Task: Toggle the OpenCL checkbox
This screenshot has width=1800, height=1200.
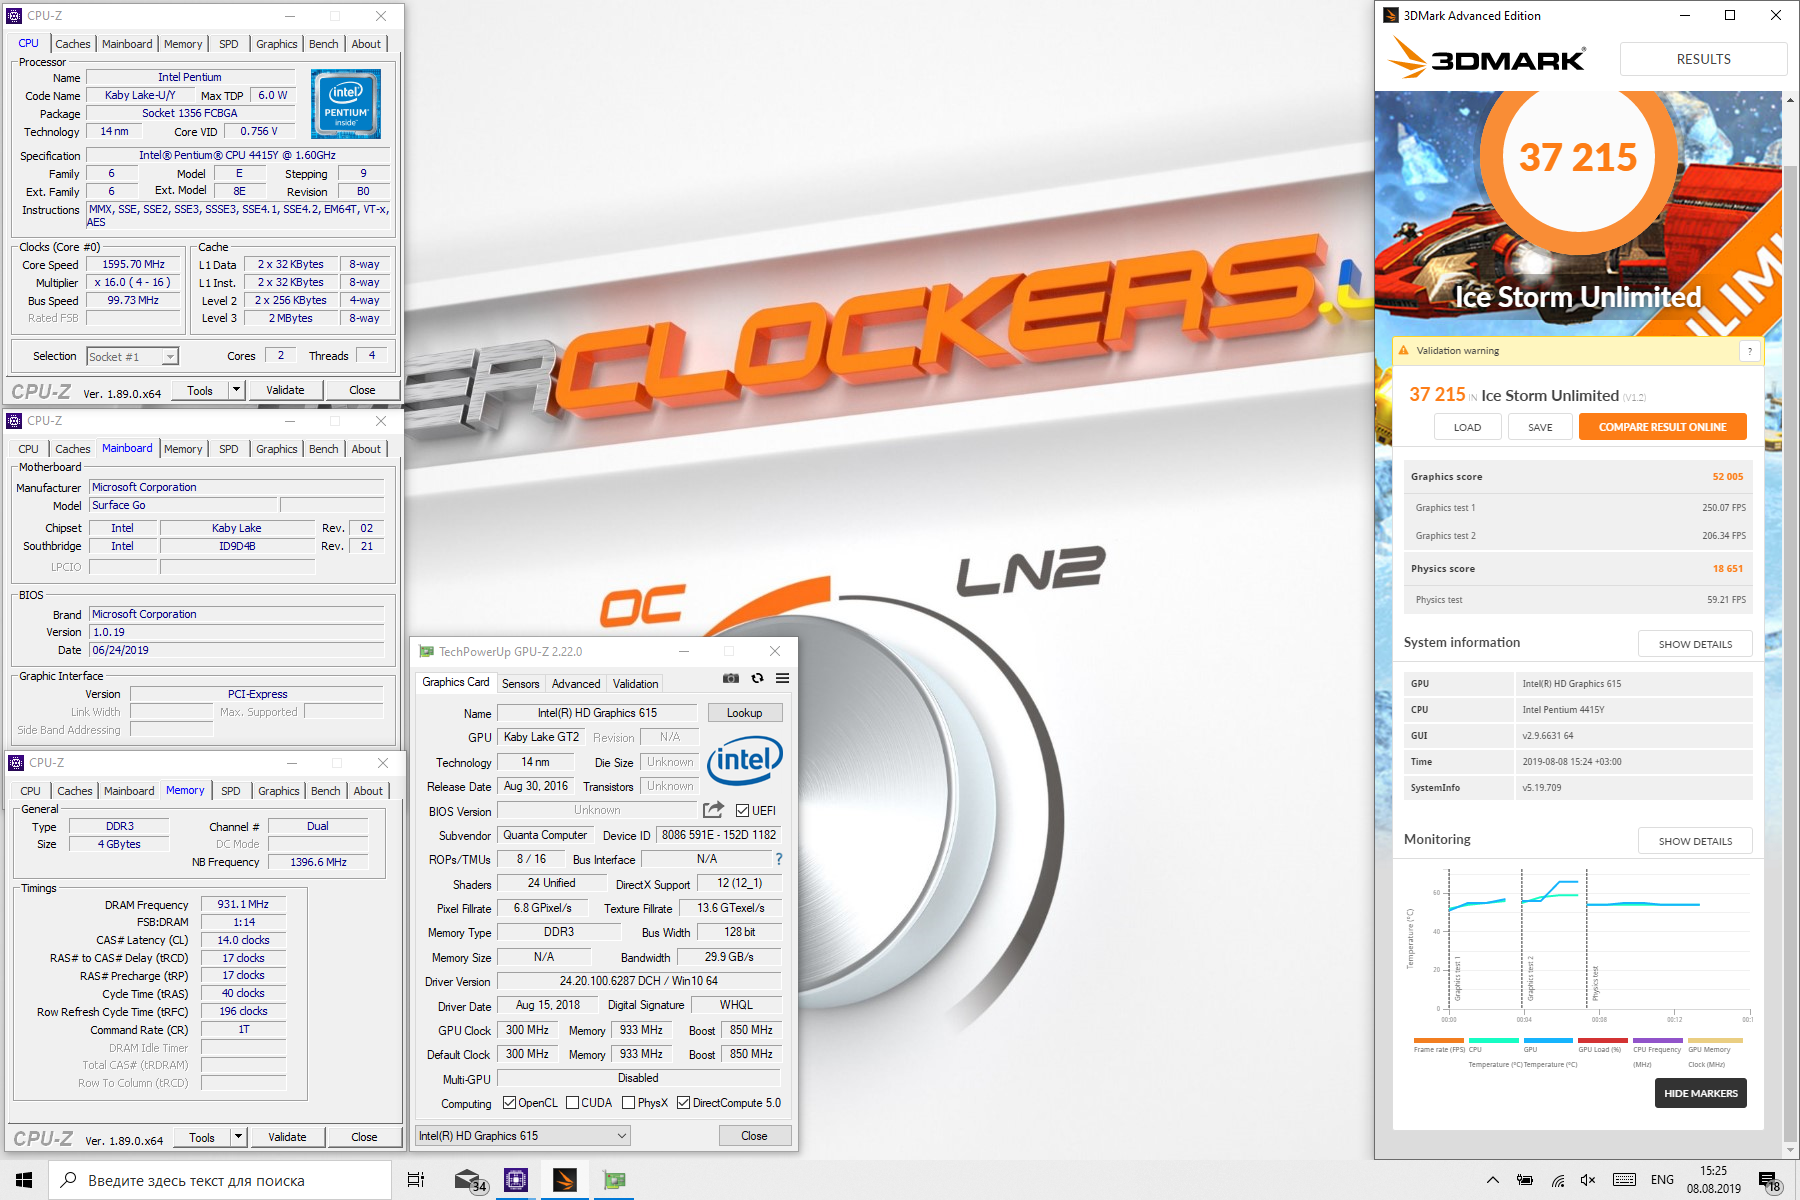Action: tap(509, 1103)
